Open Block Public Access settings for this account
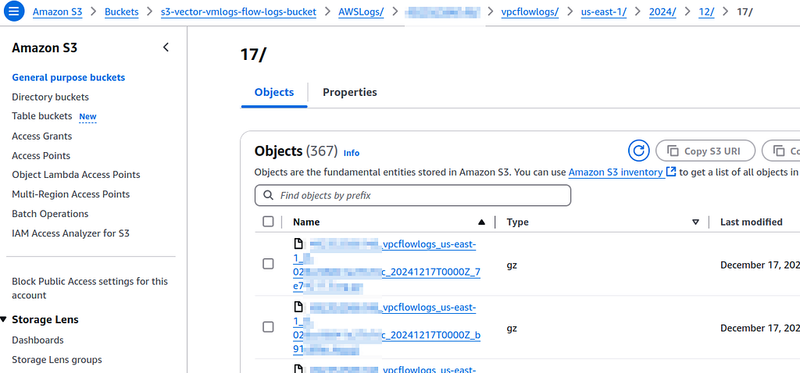Image resolution: width=800 pixels, height=373 pixels. [x=90, y=288]
